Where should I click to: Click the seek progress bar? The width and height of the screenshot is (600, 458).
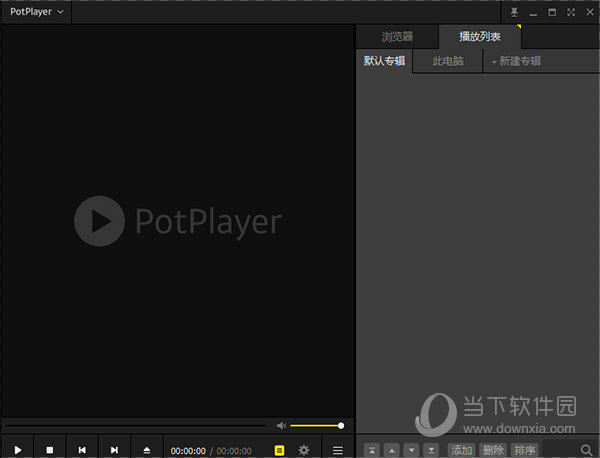point(135,425)
